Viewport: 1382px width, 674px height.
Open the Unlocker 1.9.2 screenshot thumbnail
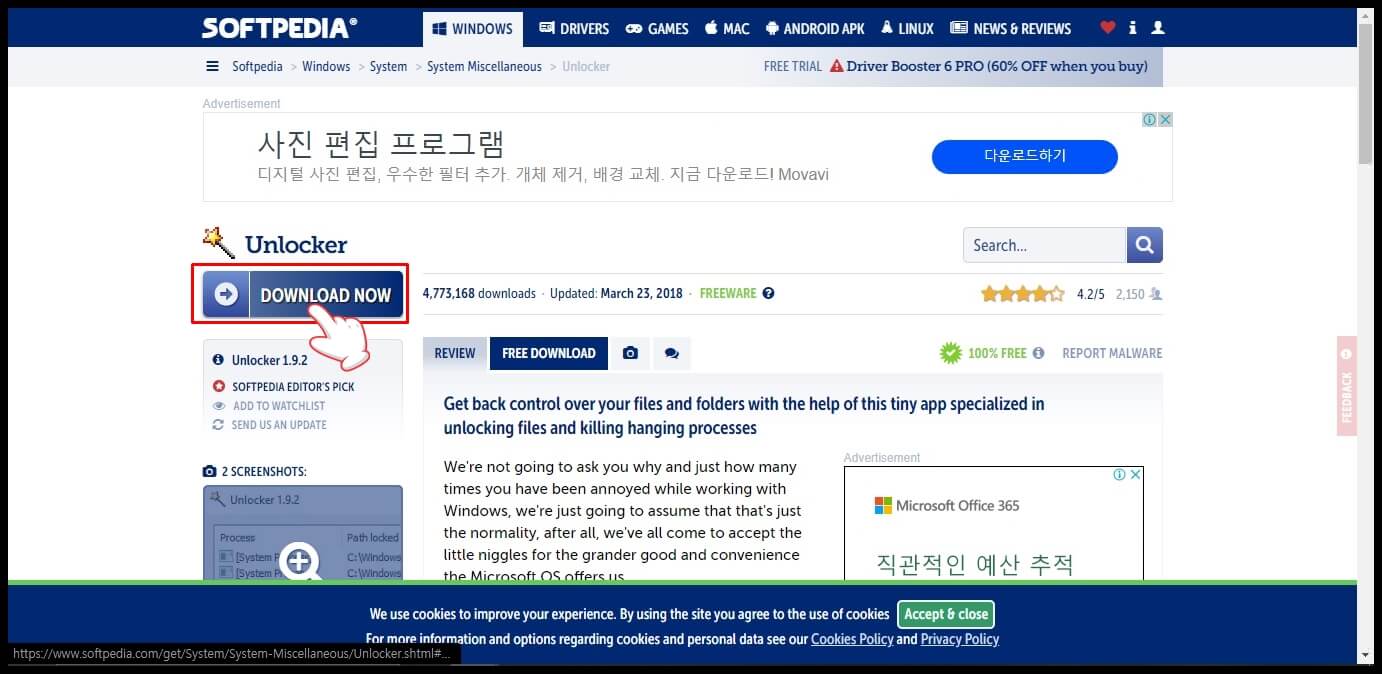pos(303,533)
